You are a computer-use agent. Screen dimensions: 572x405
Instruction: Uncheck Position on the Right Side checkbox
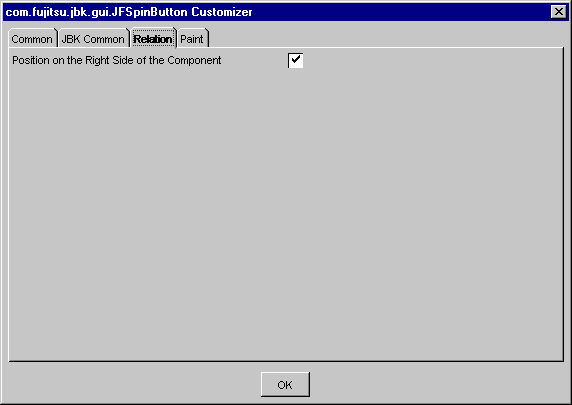[x=295, y=60]
